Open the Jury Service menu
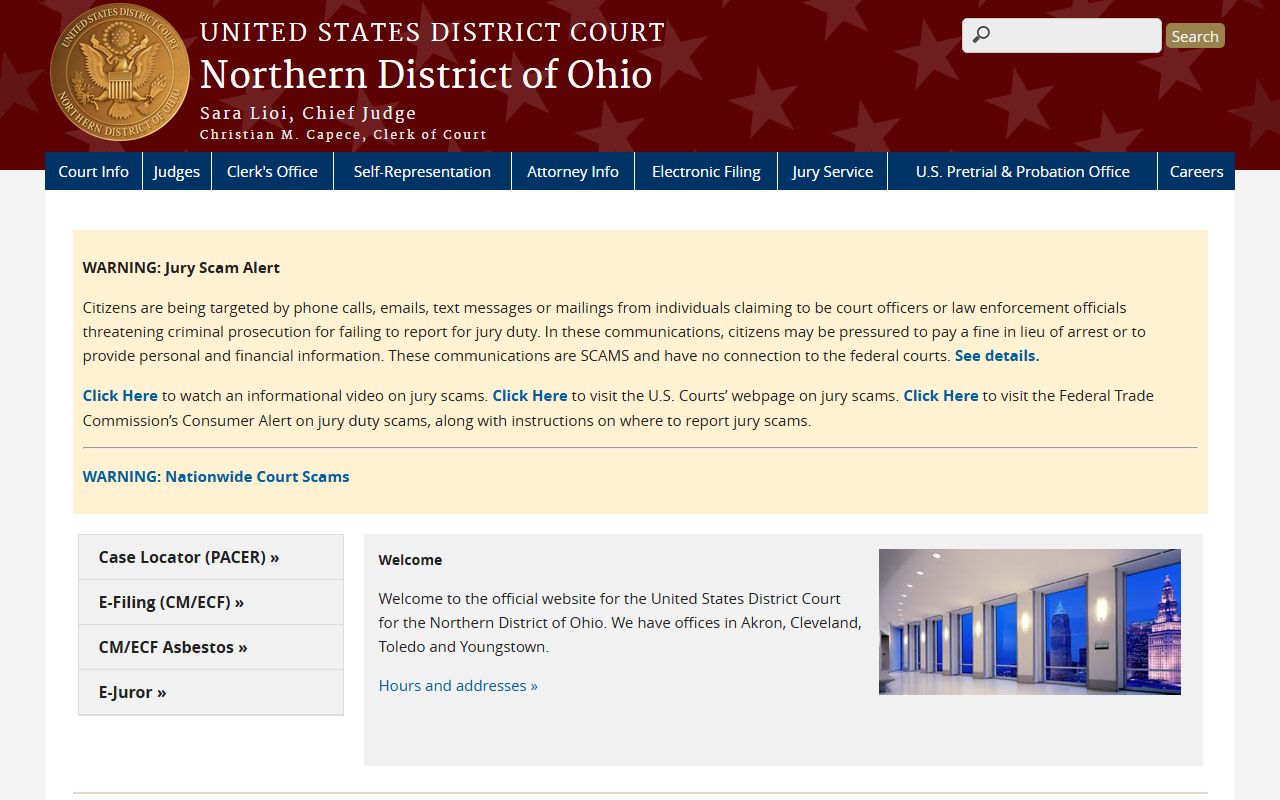The width and height of the screenshot is (1280, 800). point(832,171)
